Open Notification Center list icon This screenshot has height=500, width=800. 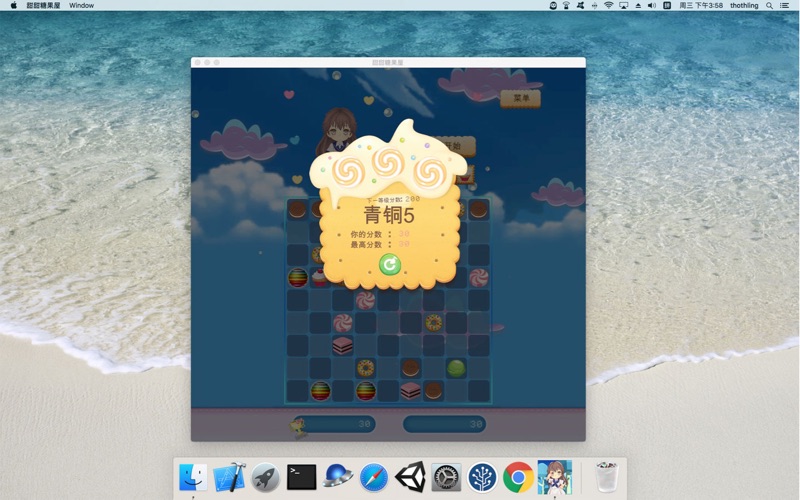(x=784, y=5)
